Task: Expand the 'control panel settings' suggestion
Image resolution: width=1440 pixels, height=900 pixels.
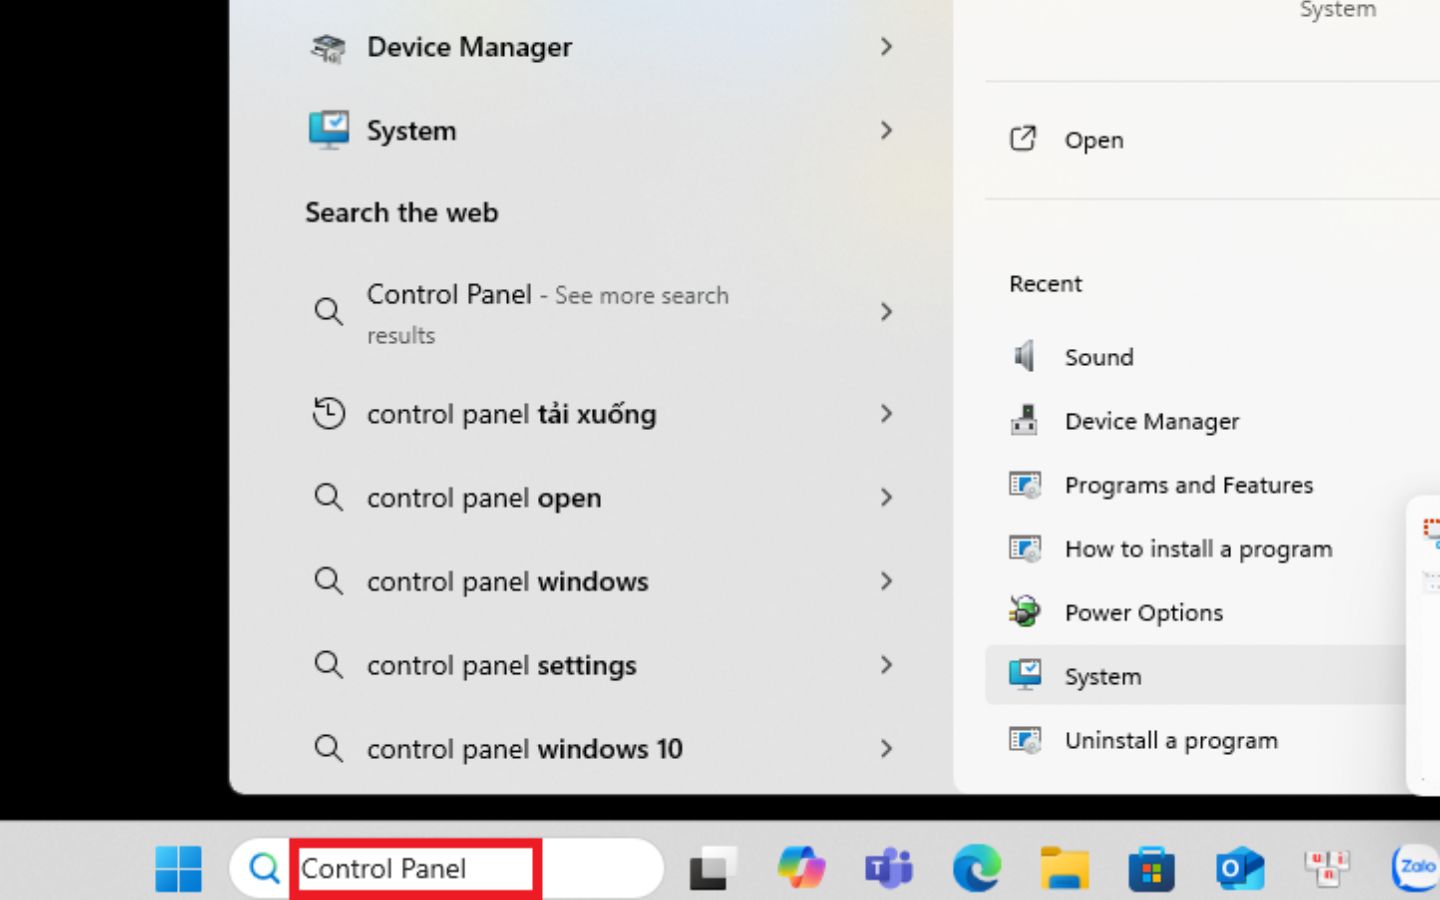Action: tap(886, 665)
